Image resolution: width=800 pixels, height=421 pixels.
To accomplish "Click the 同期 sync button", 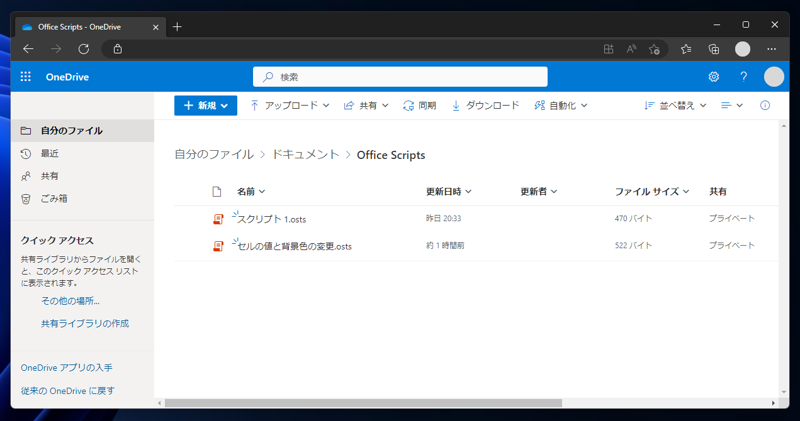I will point(419,106).
